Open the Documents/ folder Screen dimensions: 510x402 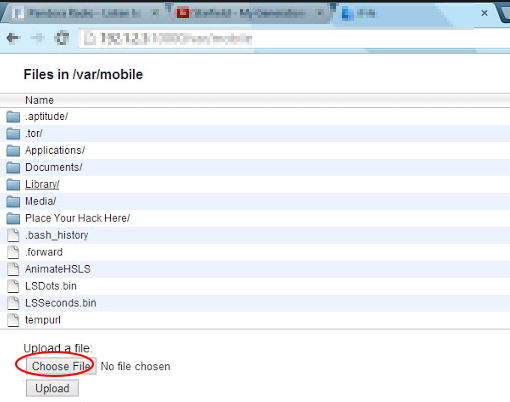54,167
